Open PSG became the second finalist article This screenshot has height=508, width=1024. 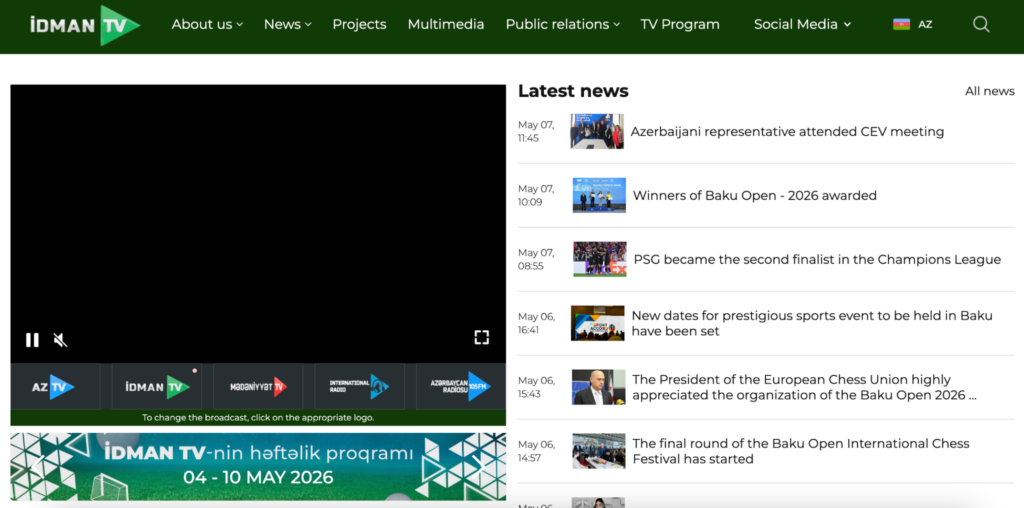817,260
